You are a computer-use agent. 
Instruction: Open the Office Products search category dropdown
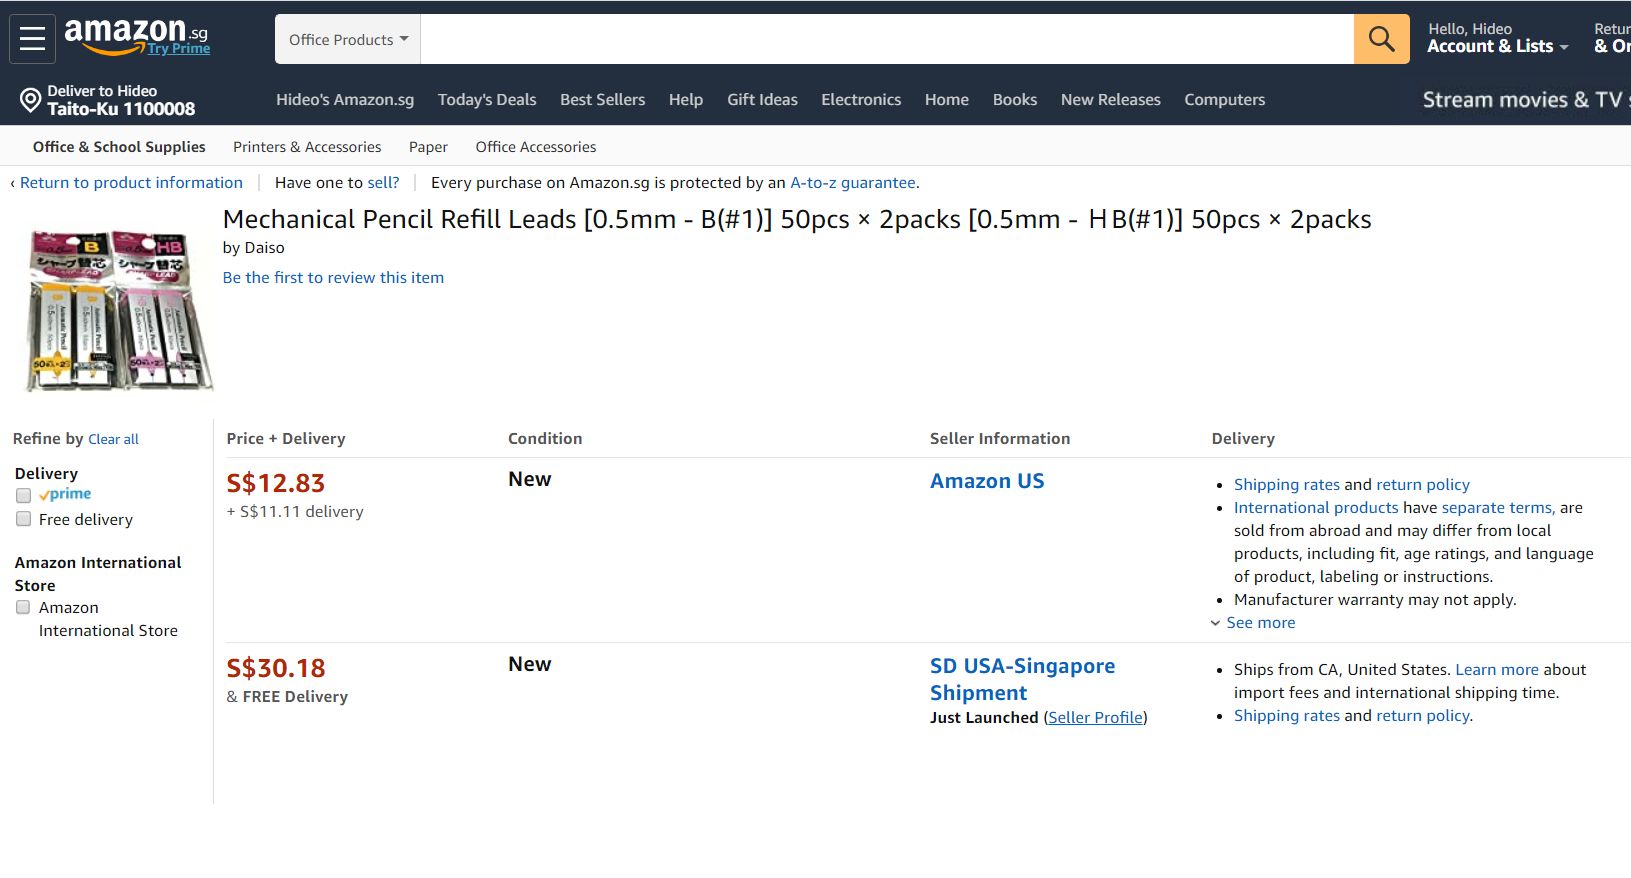tap(348, 39)
